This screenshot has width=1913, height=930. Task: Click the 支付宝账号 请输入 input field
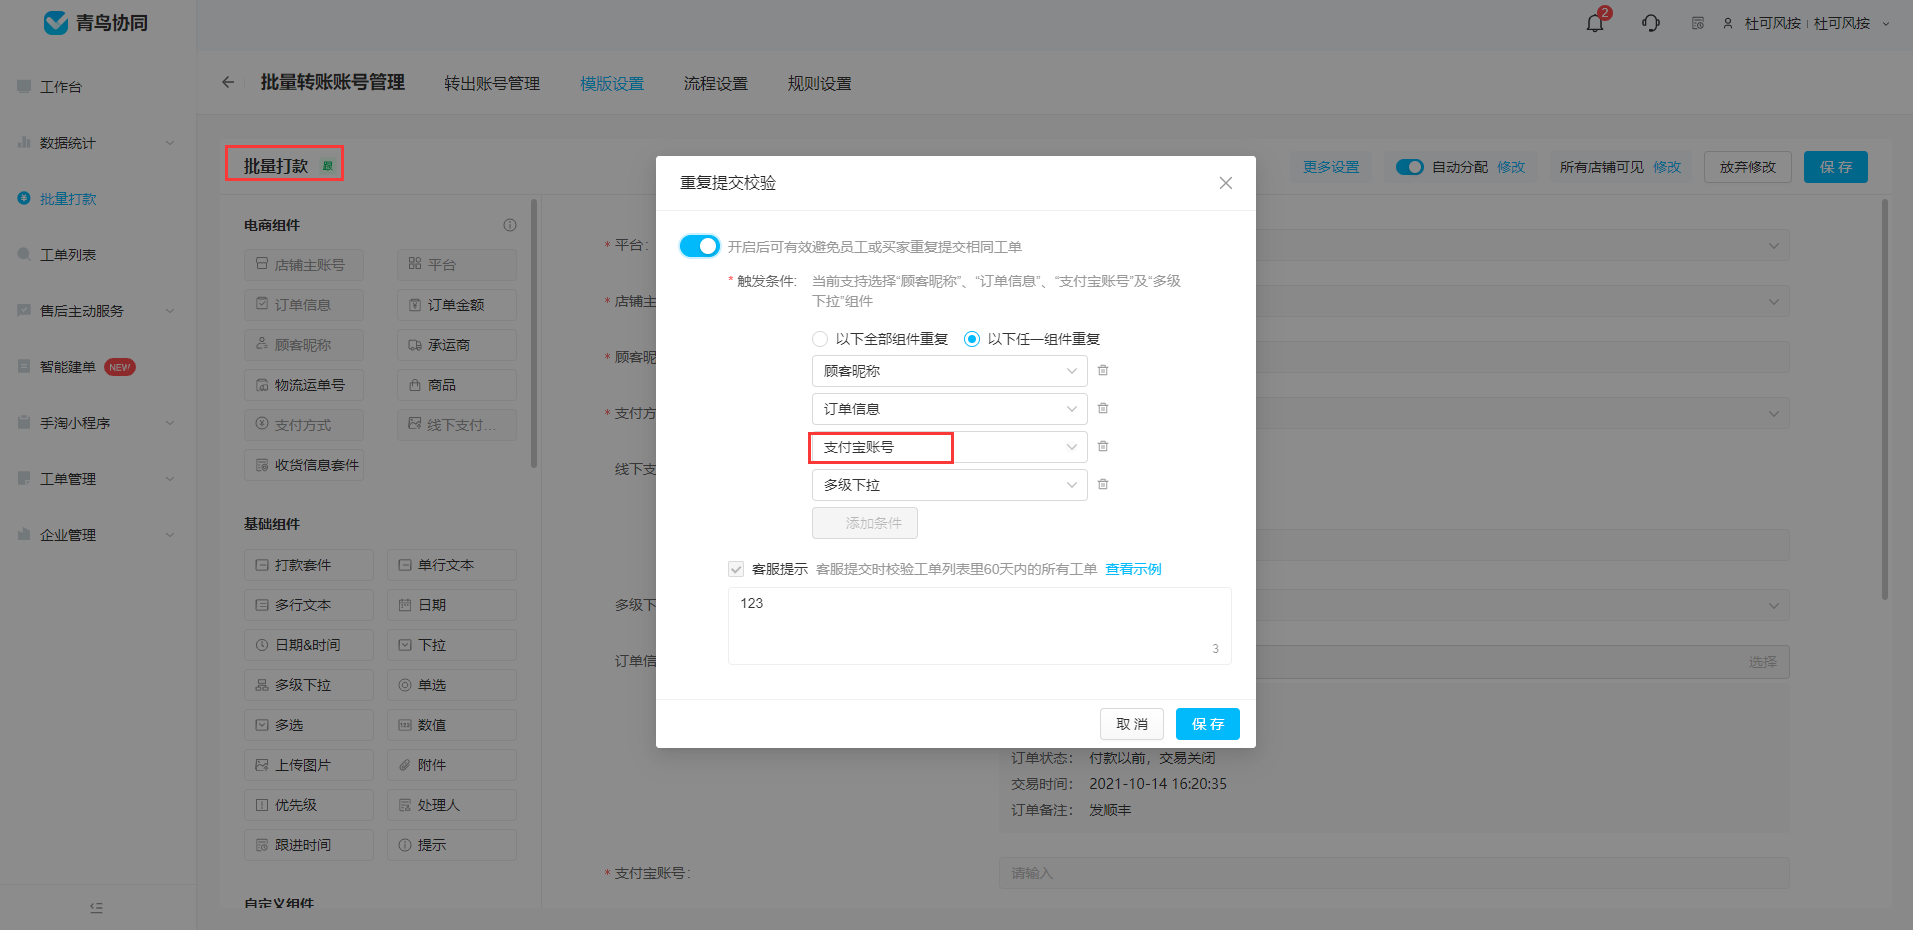tap(1393, 873)
